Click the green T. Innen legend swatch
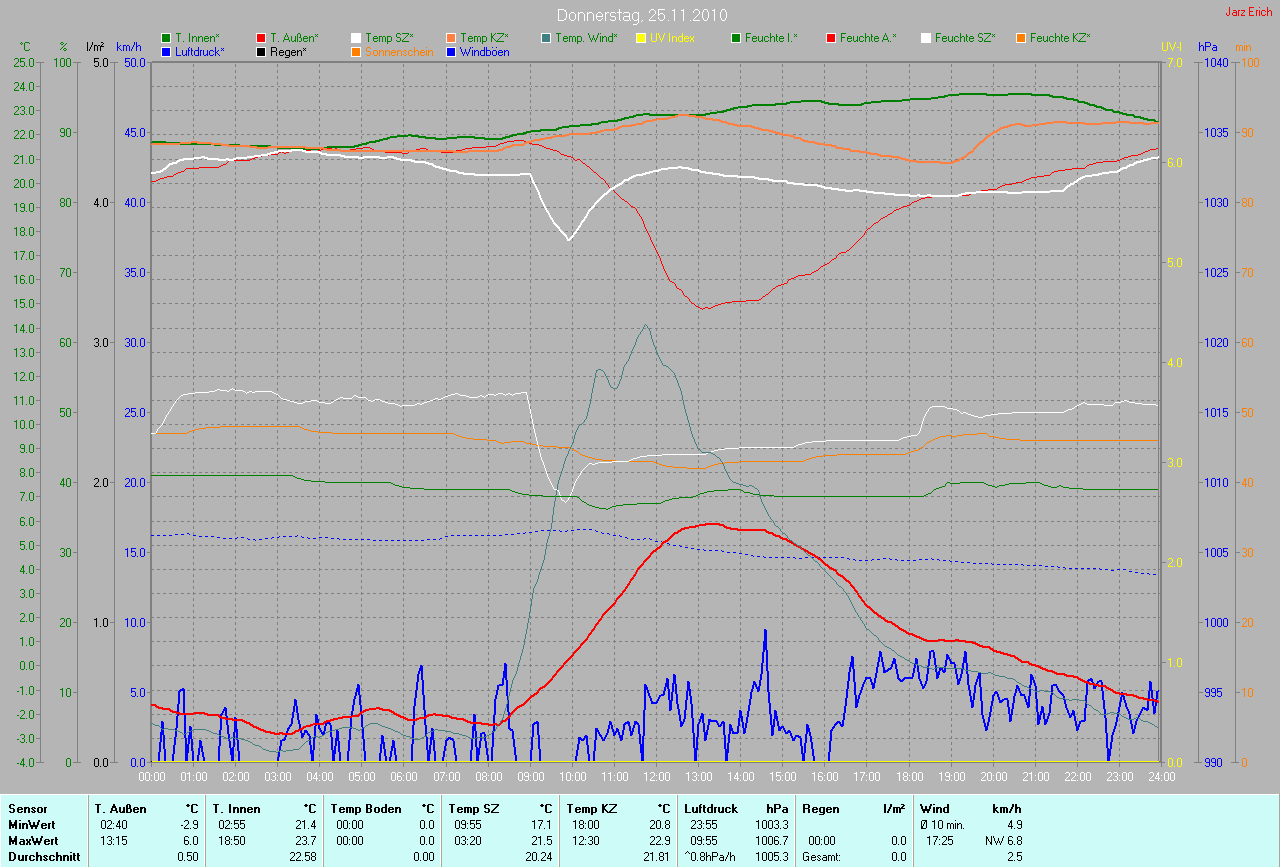 pos(166,38)
